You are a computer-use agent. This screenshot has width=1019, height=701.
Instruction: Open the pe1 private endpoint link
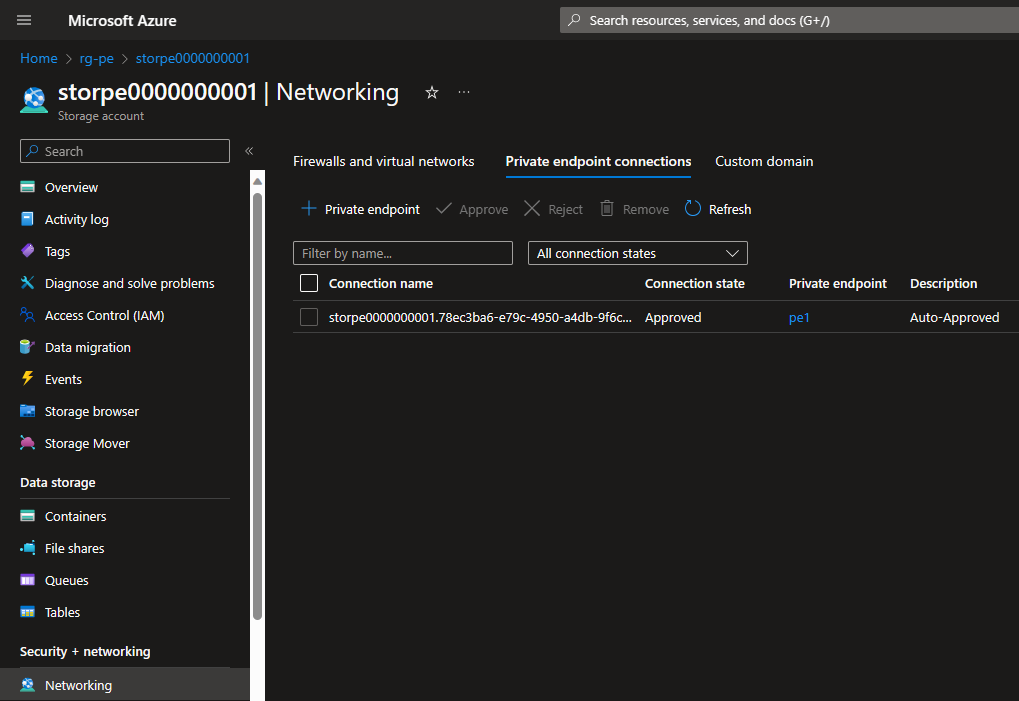pyautogui.click(x=799, y=318)
